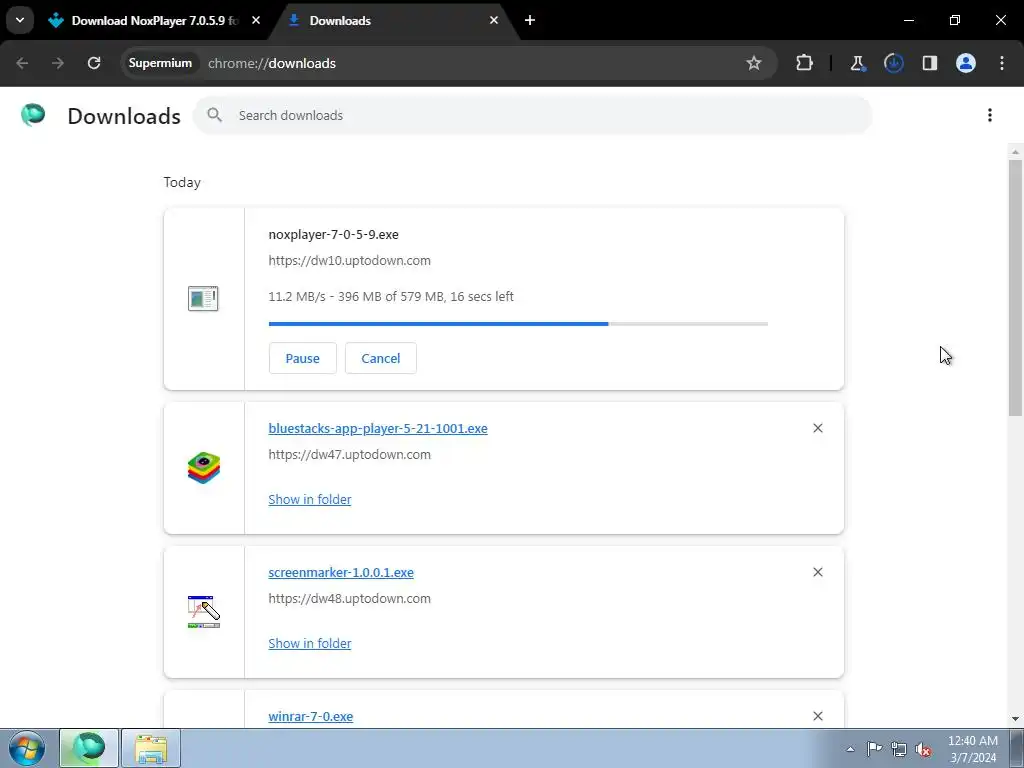Open bluestacks-app-player-5-21-1001.exe link

[377, 428]
